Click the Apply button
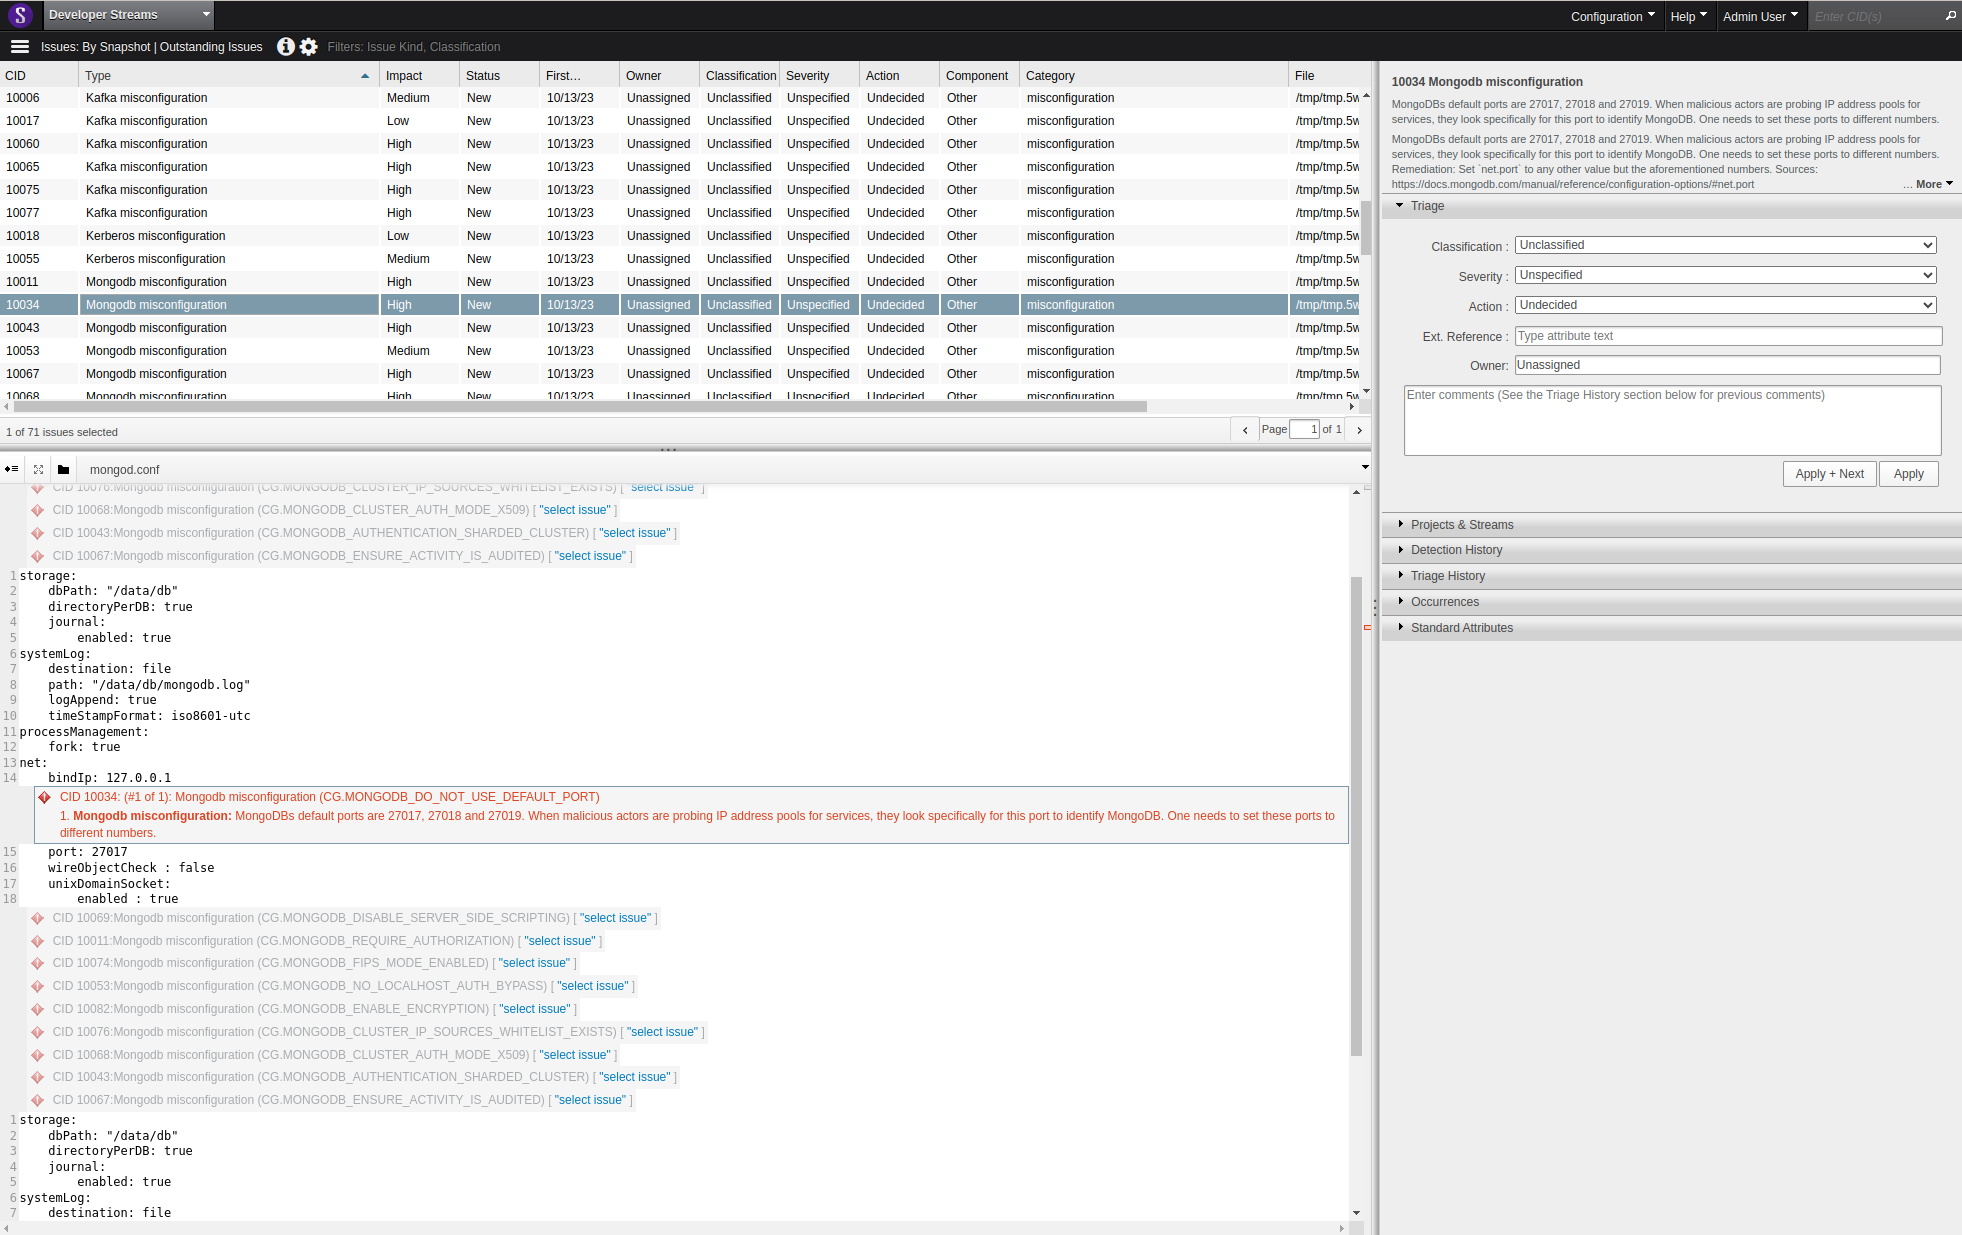 point(1908,474)
